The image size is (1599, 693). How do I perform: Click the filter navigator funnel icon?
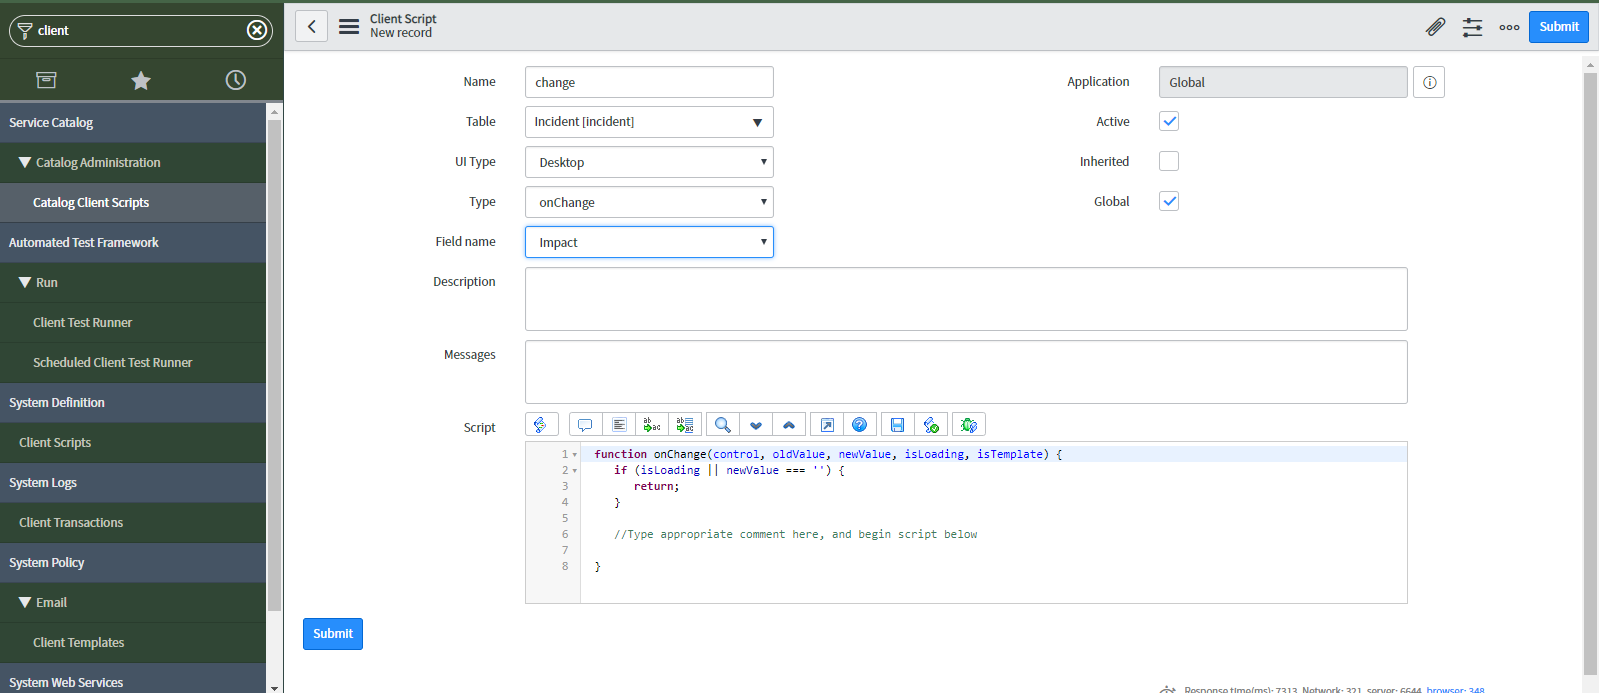pos(25,30)
